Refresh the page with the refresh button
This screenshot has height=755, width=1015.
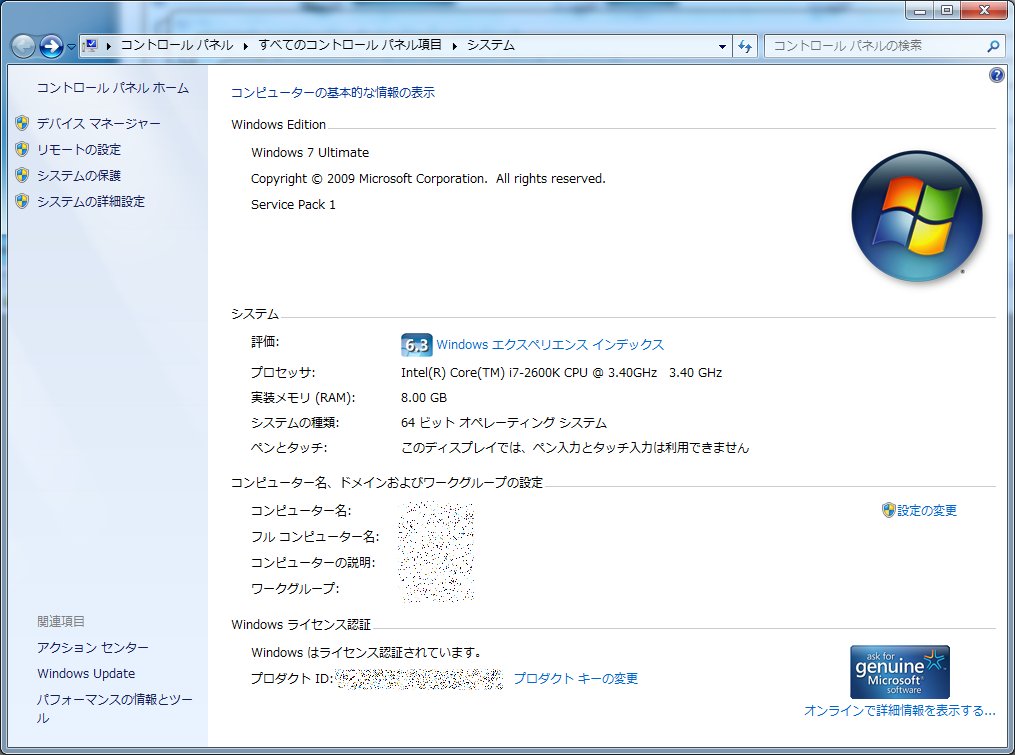pyautogui.click(x=745, y=46)
